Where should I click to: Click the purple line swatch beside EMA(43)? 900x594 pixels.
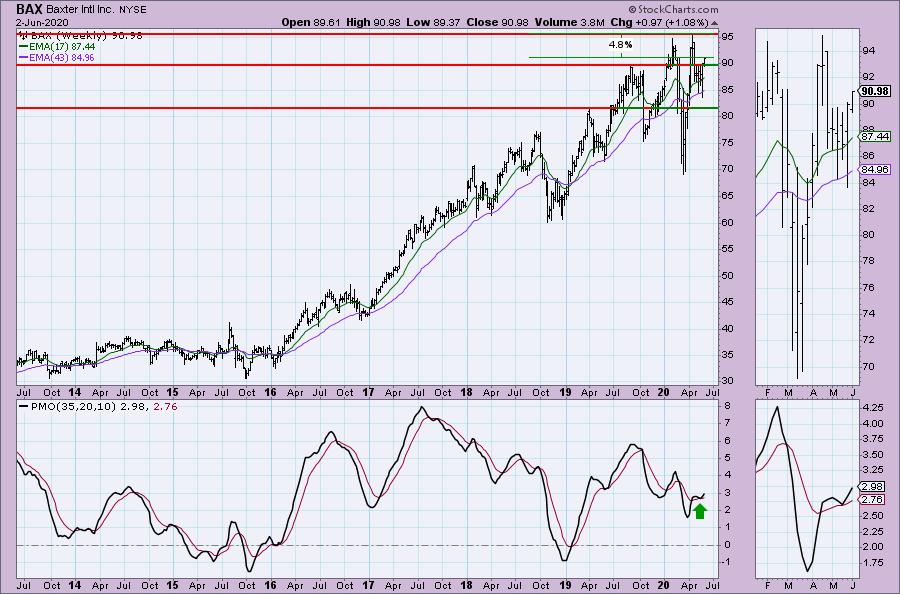24,57
